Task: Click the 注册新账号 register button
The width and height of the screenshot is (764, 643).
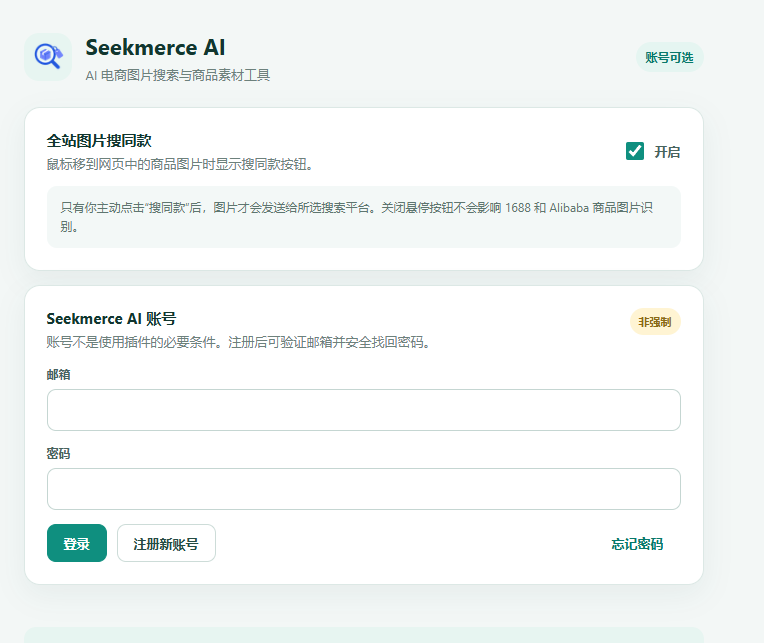Action: (x=166, y=543)
